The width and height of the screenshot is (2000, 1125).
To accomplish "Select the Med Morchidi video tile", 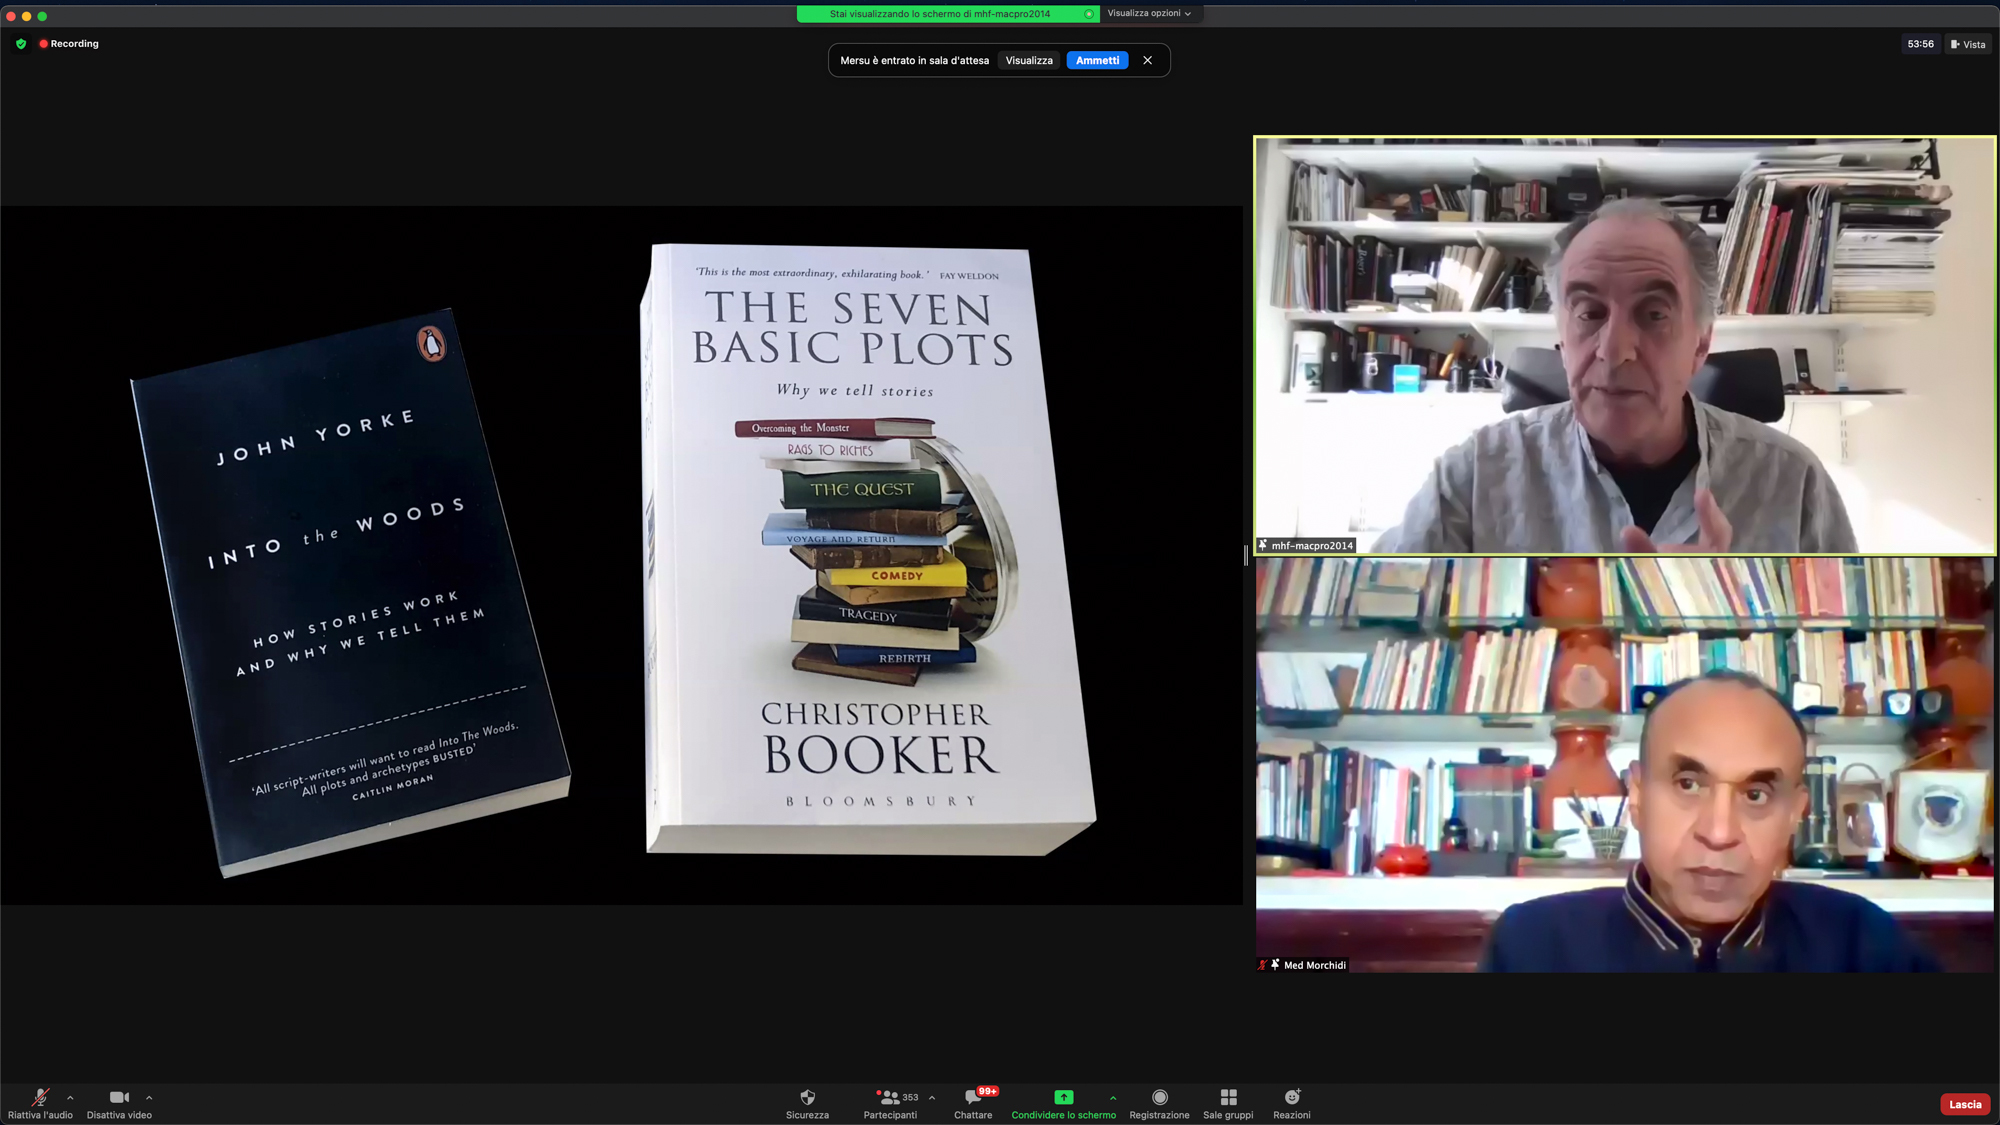I will pos(1625,765).
